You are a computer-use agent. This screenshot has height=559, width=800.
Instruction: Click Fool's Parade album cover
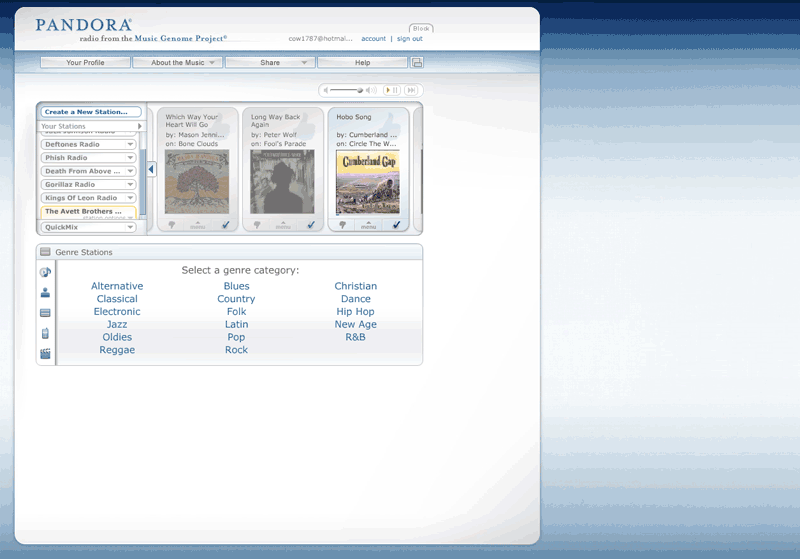tap(282, 182)
